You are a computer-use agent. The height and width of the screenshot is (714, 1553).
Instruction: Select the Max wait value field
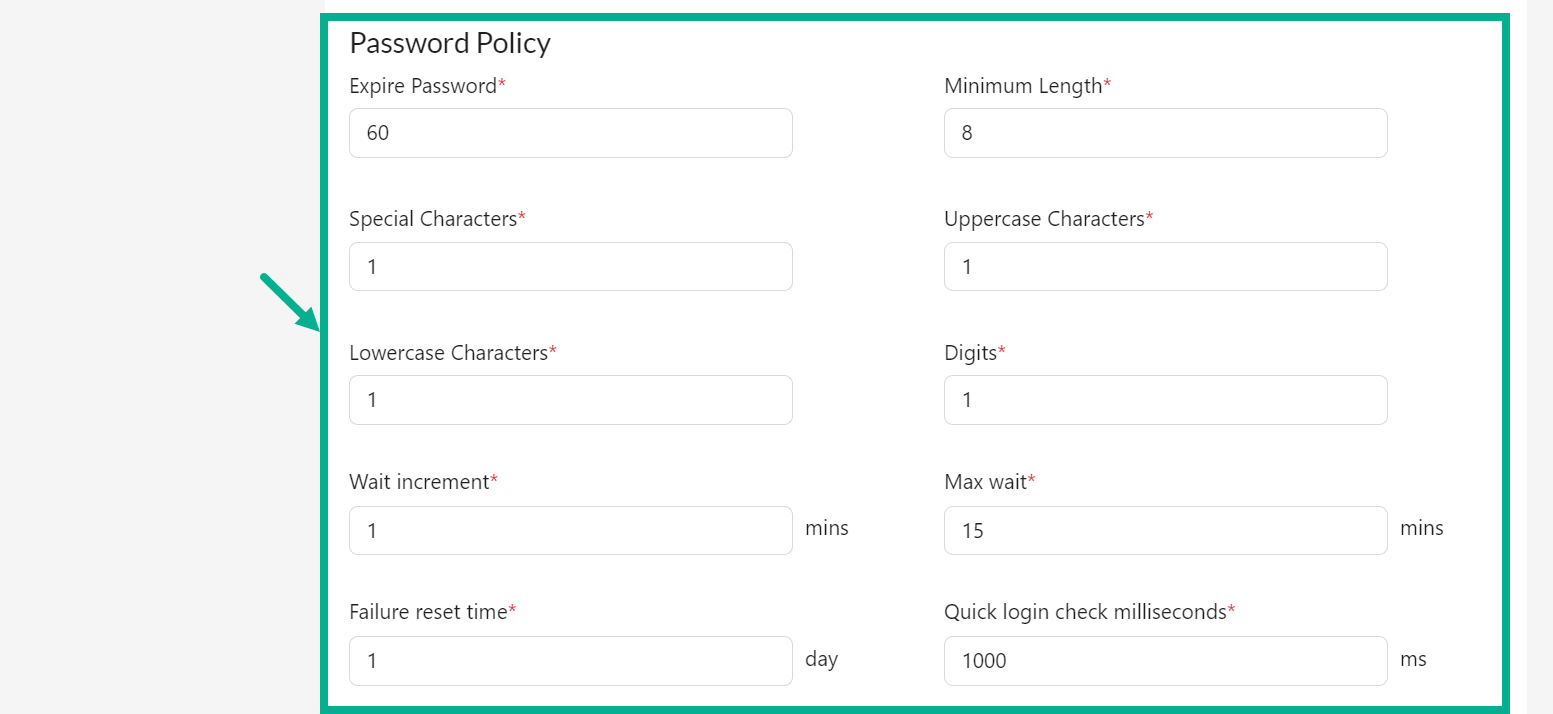click(x=1164, y=530)
